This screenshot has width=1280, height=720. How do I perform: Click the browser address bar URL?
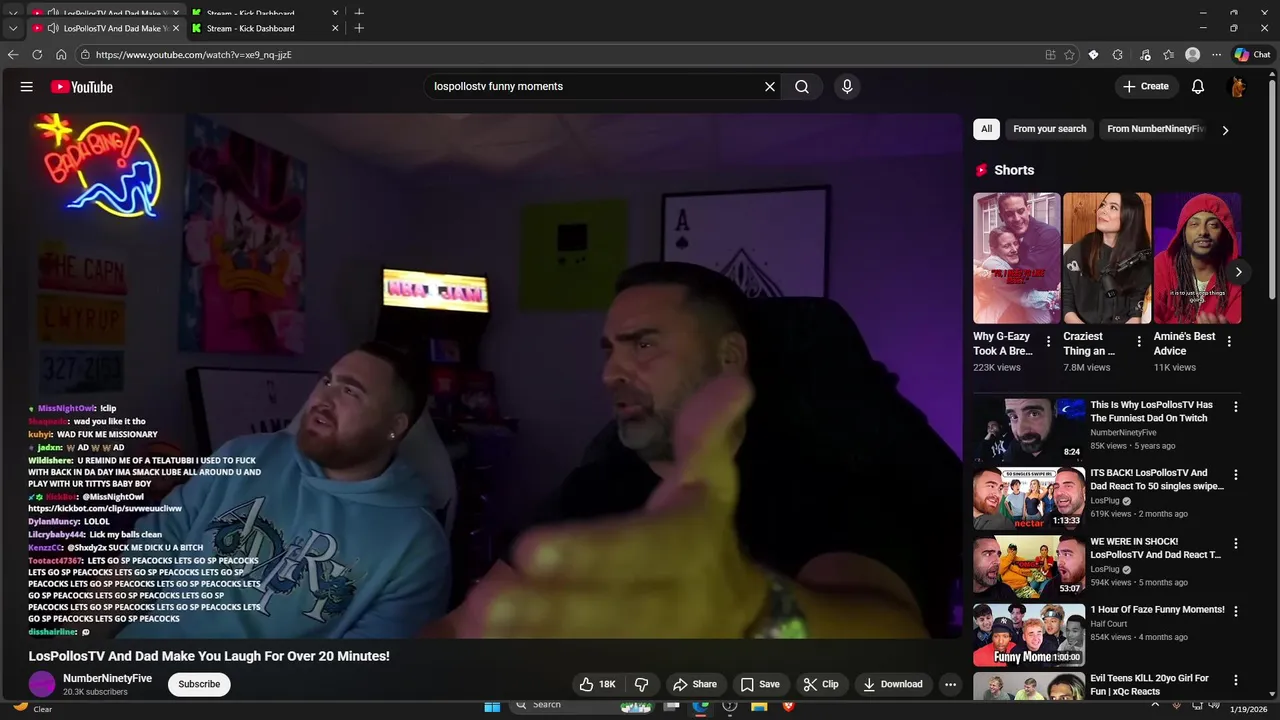(193, 55)
